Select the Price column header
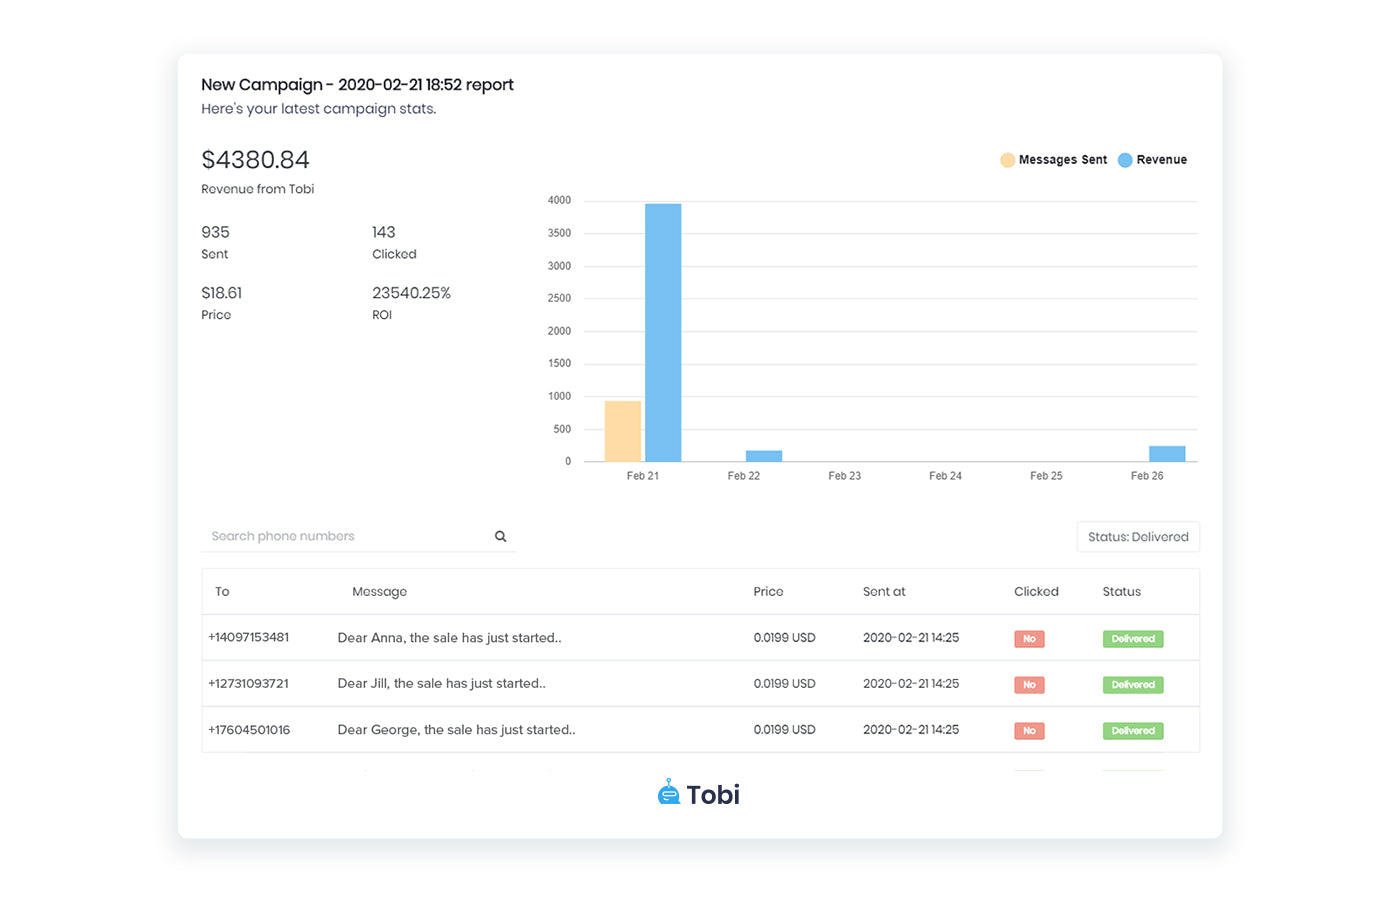 point(768,592)
